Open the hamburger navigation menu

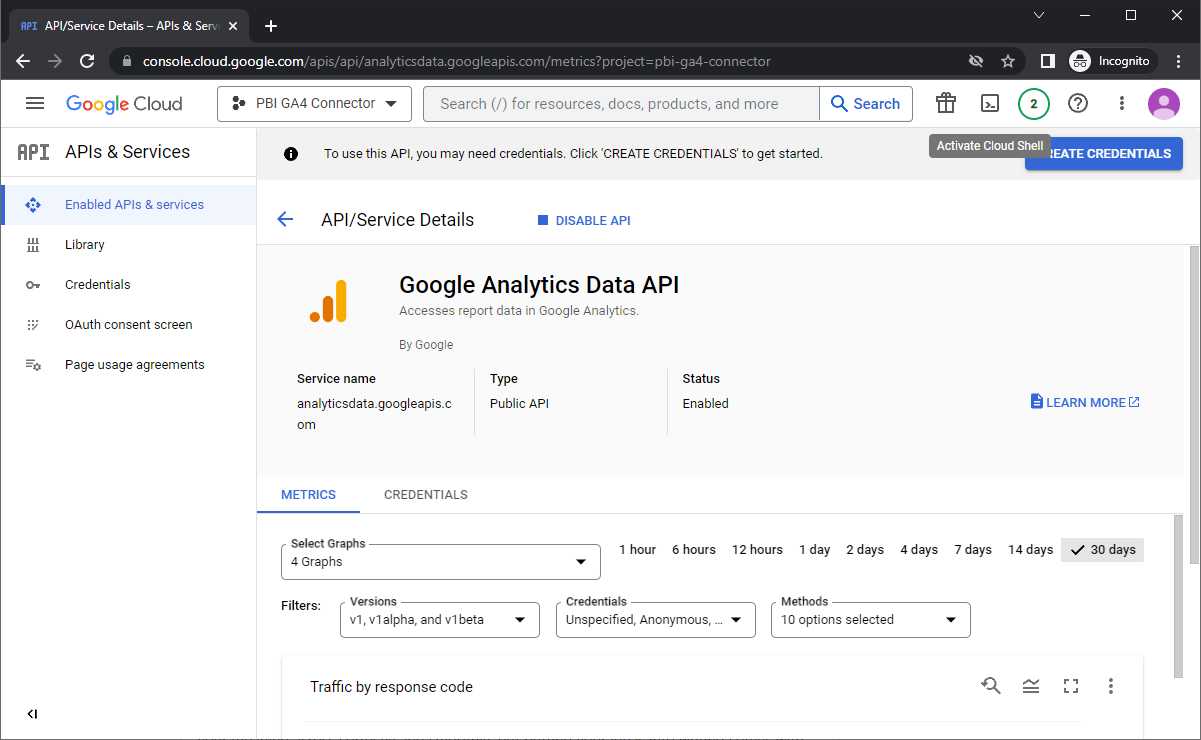[x=35, y=103]
